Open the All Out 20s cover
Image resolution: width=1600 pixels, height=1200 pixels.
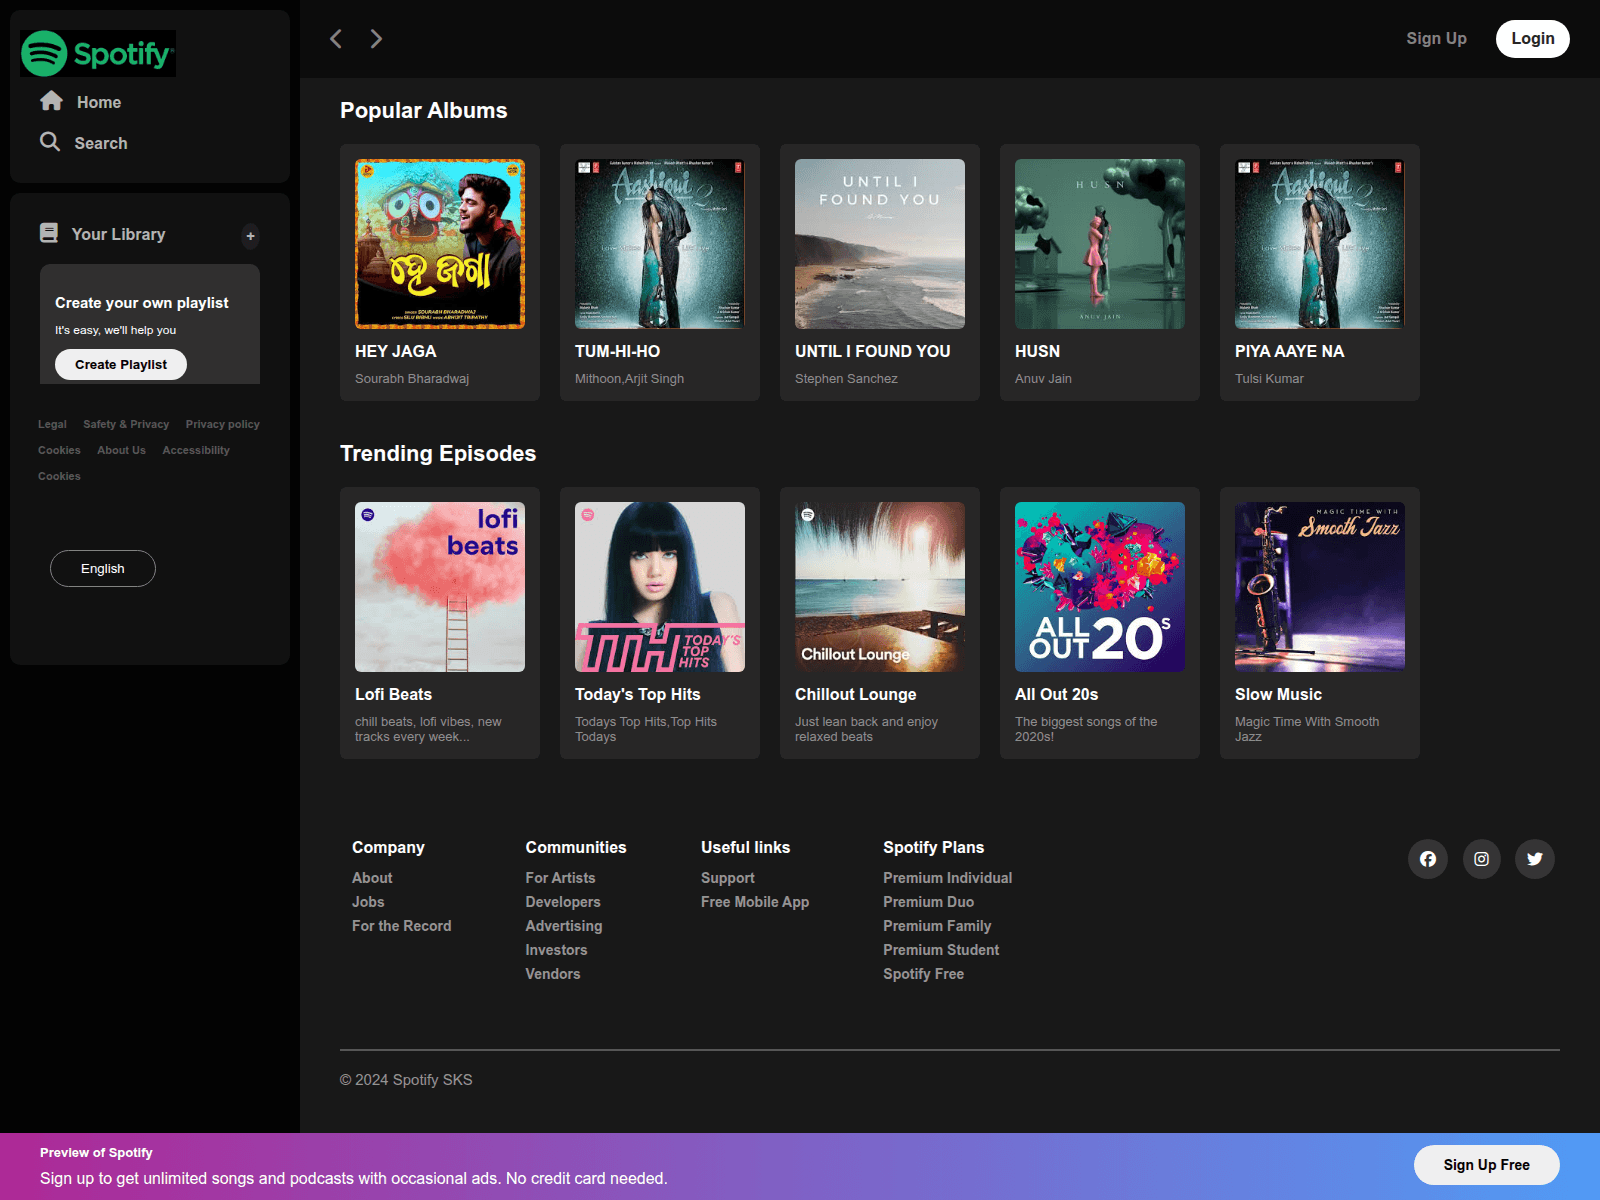1100,587
